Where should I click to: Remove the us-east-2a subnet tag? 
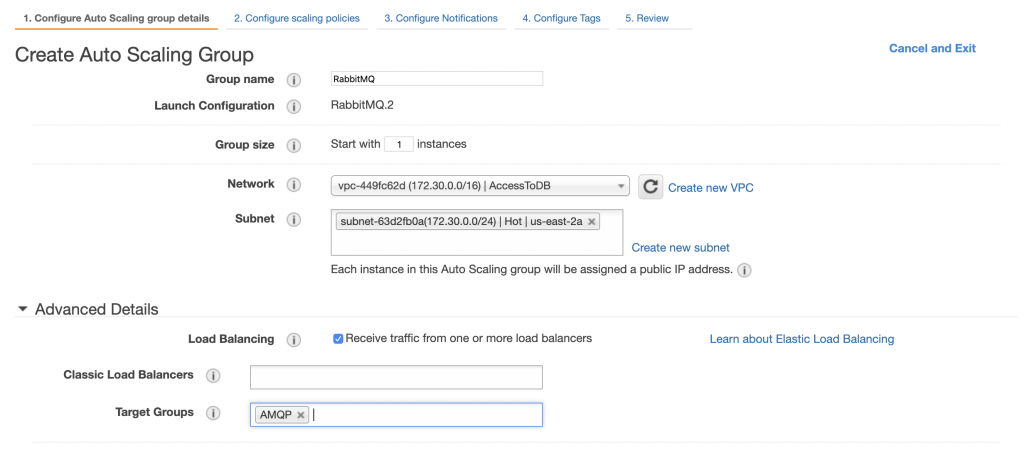pyautogui.click(x=592, y=221)
